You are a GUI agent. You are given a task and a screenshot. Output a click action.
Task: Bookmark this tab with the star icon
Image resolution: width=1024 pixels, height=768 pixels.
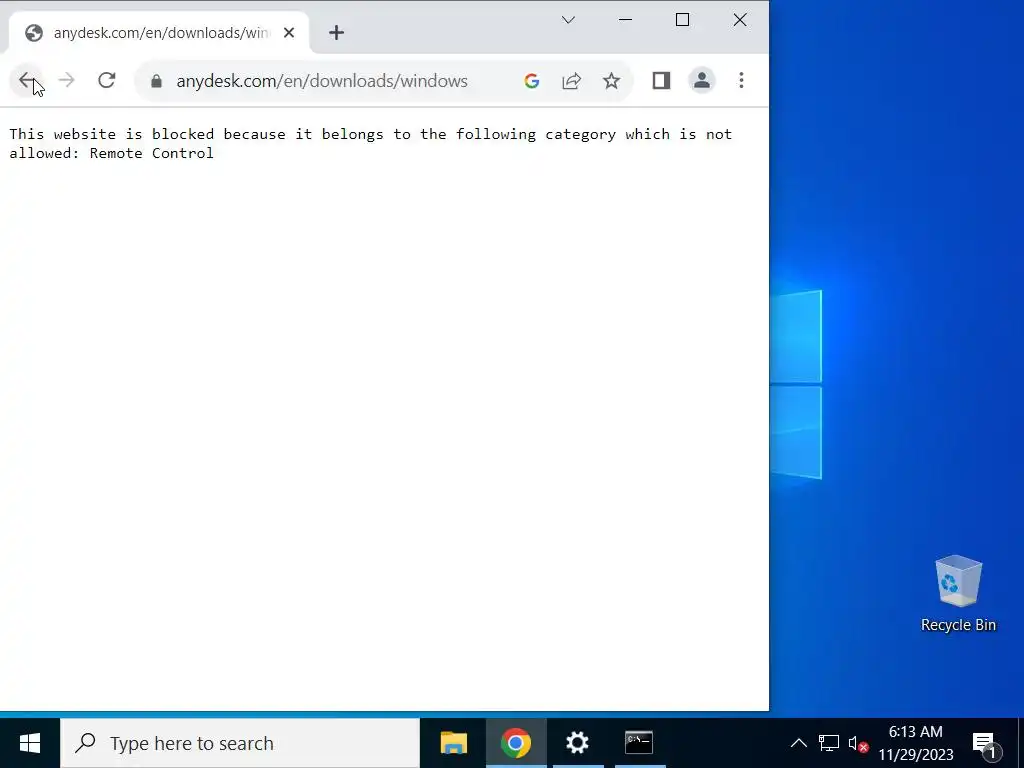pyautogui.click(x=611, y=81)
